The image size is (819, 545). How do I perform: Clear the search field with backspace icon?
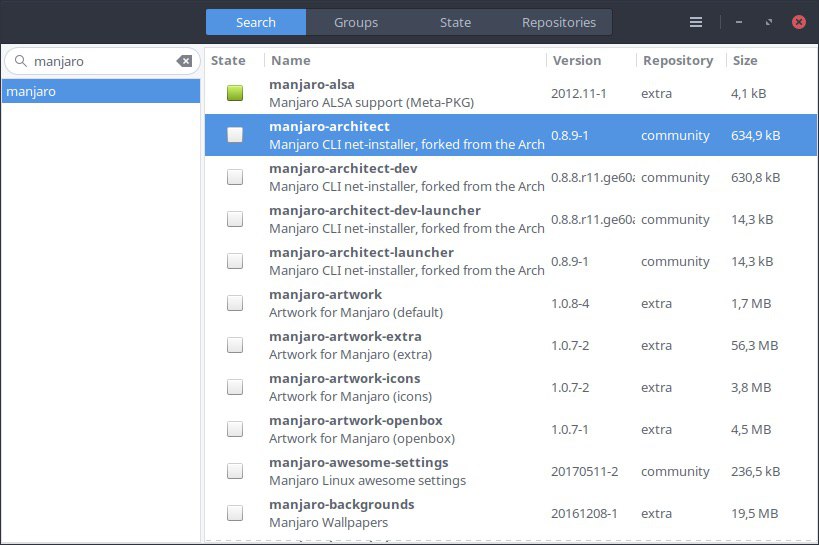pyautogui.click(x=184, y=61)
